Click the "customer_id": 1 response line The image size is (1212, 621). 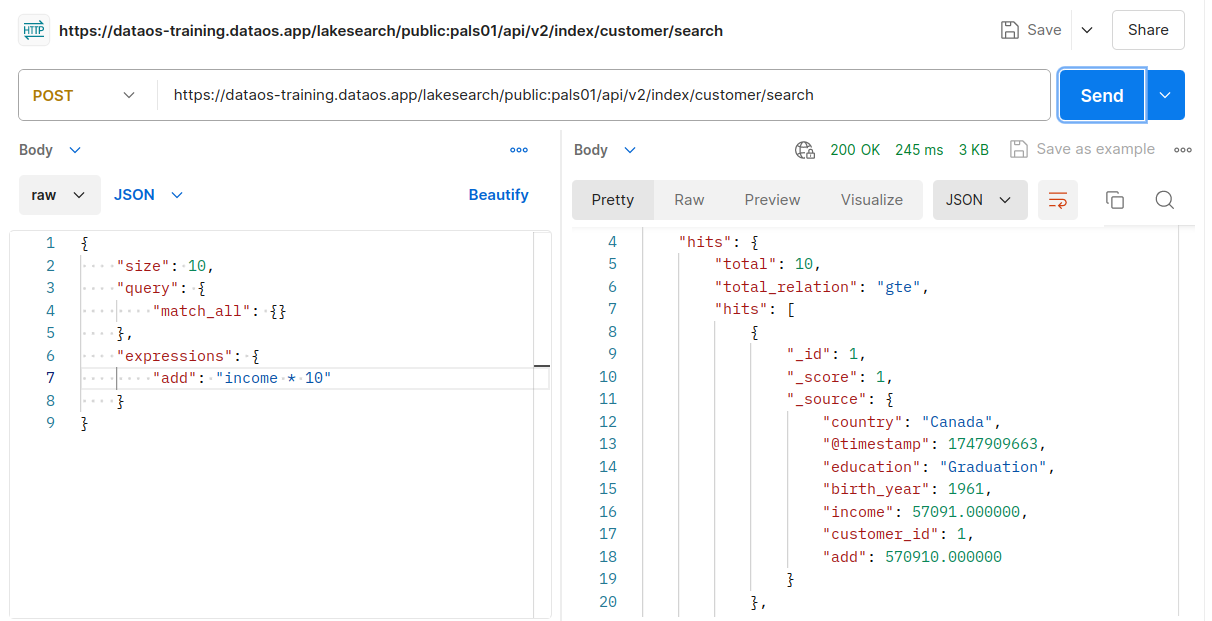pos(898,534)
